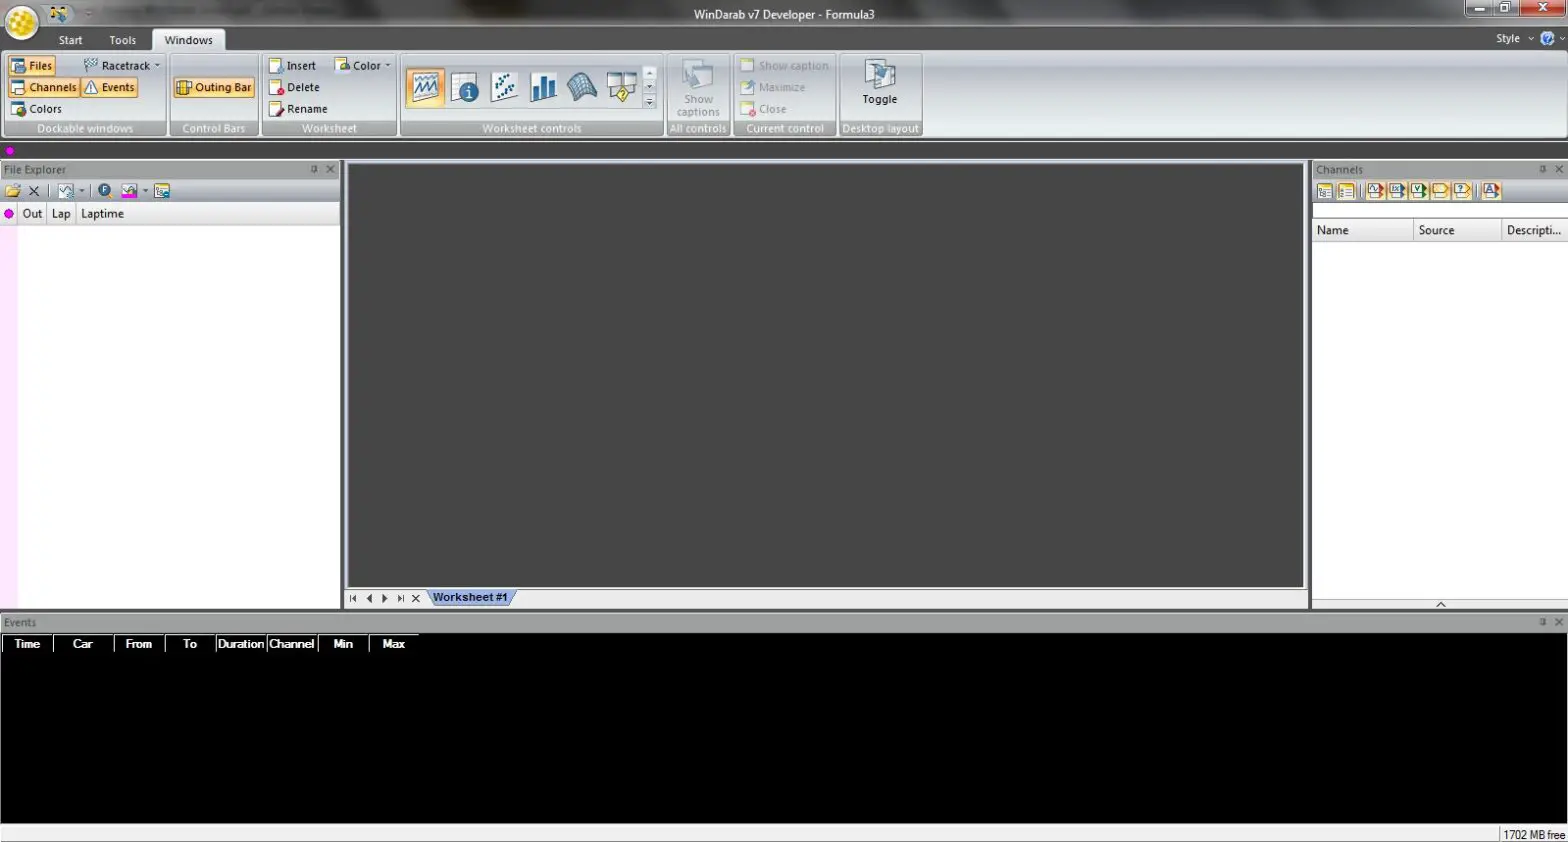1568x842 pixels.
Task: Pin the Channels panel
Action: pyautogui.click(x=1542, y=170)
